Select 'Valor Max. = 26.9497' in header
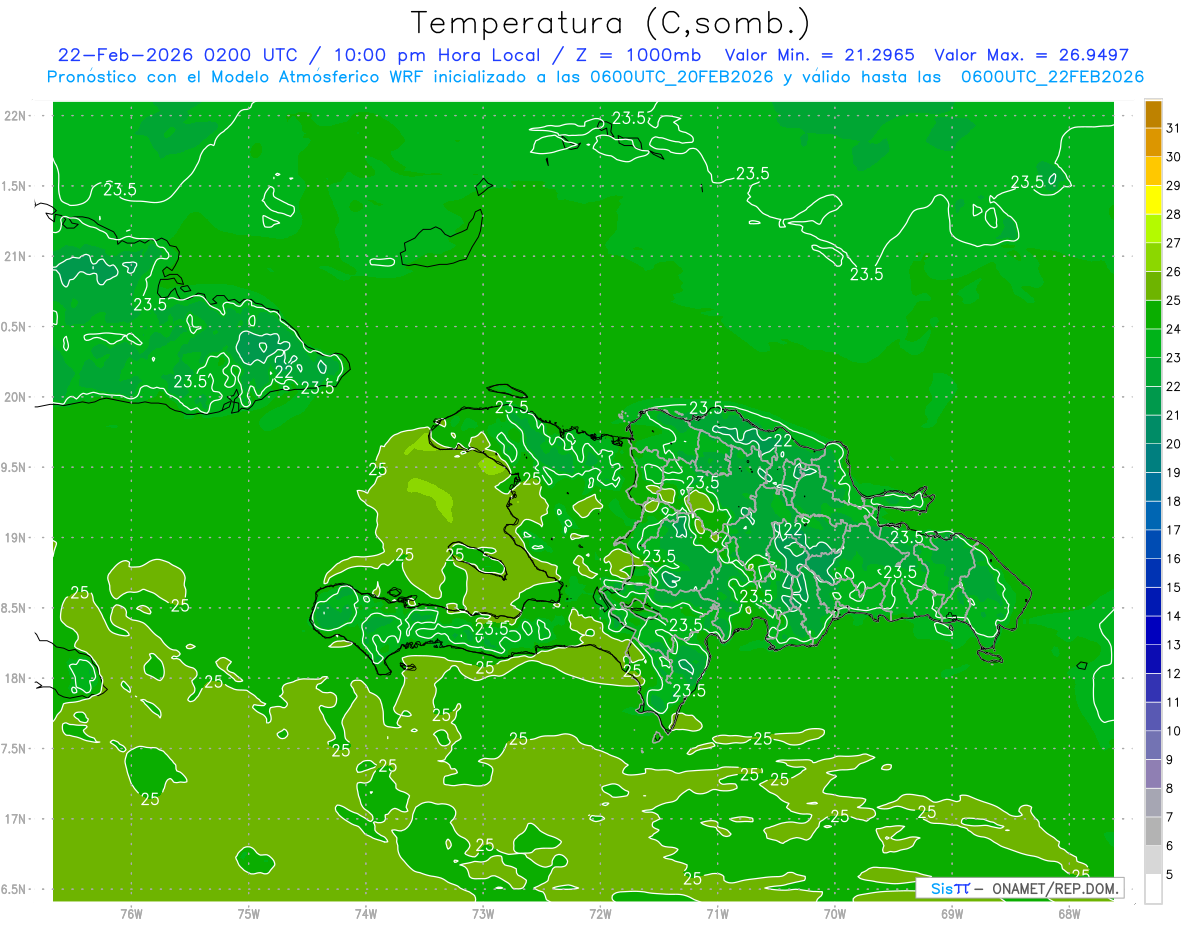This screenshot has width=1200, height=927. [1031, 55]
